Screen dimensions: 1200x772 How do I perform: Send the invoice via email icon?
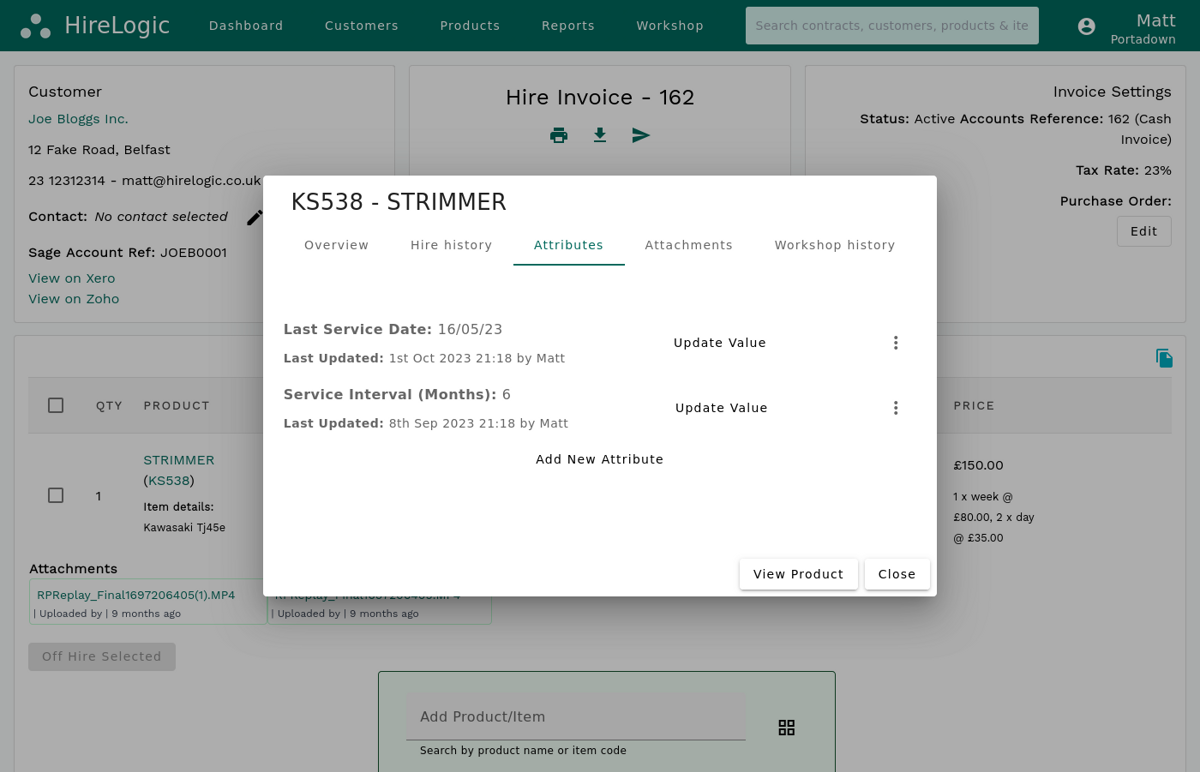[x=640, y=134]
